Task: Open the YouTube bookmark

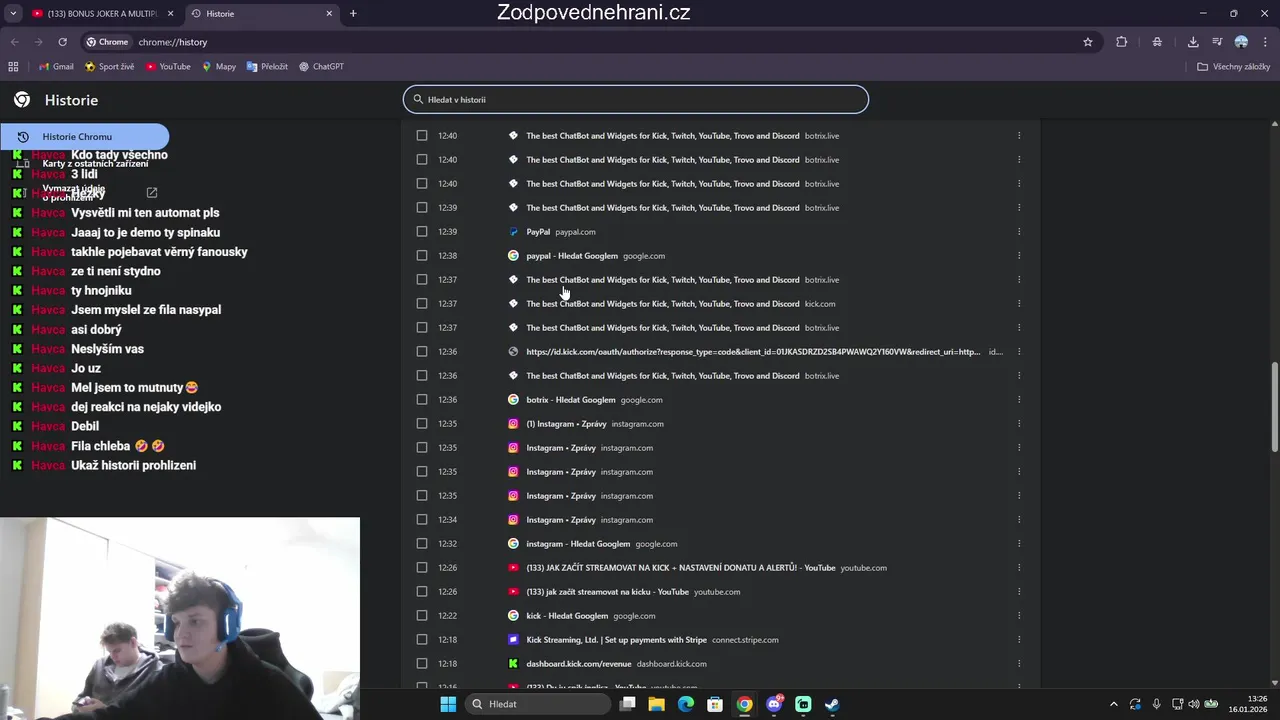Action: click(168, 67)
